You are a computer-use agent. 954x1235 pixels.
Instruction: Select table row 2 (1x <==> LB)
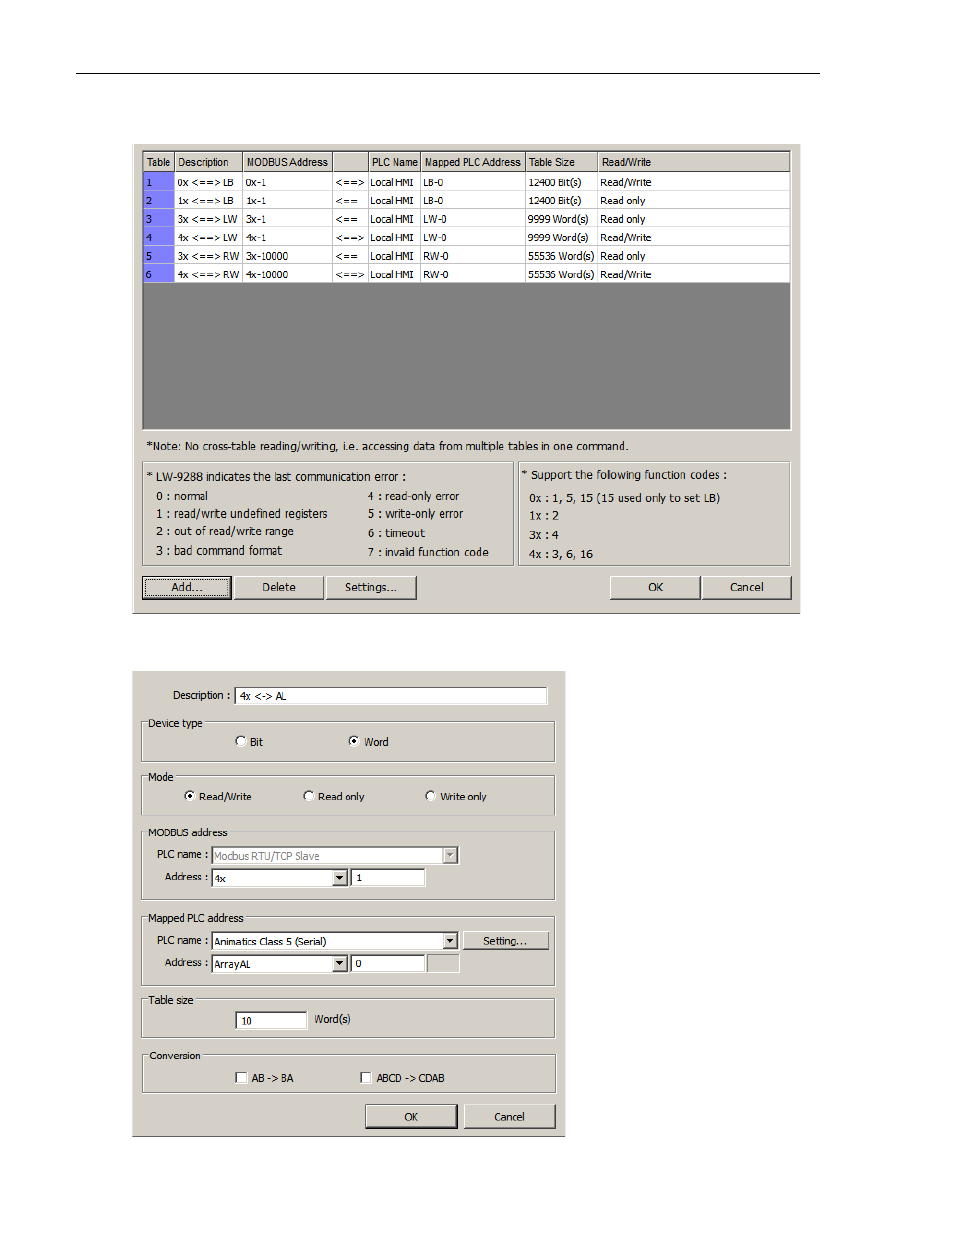coord(466,200)
